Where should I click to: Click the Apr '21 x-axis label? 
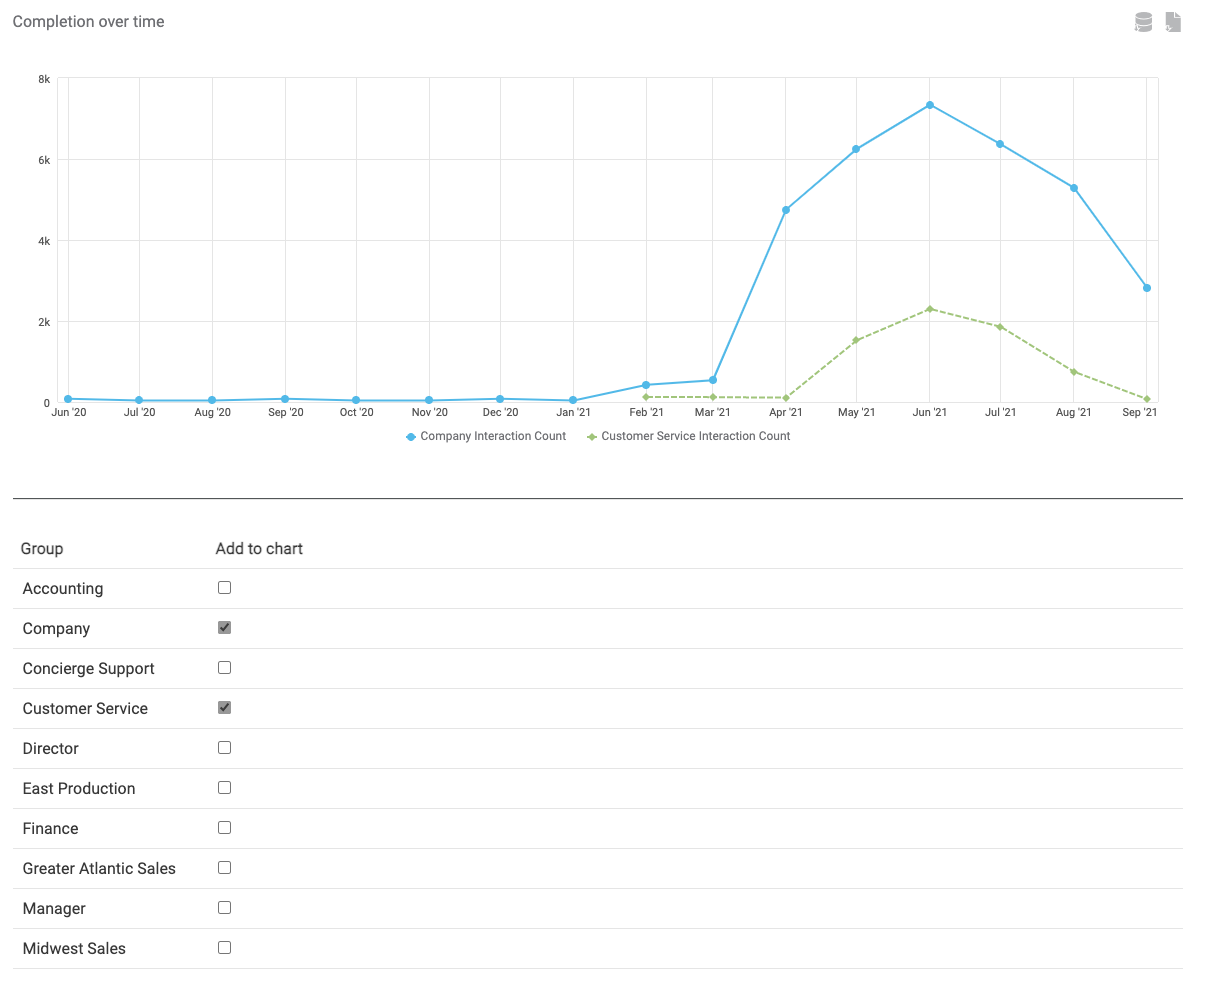(786, 413)
